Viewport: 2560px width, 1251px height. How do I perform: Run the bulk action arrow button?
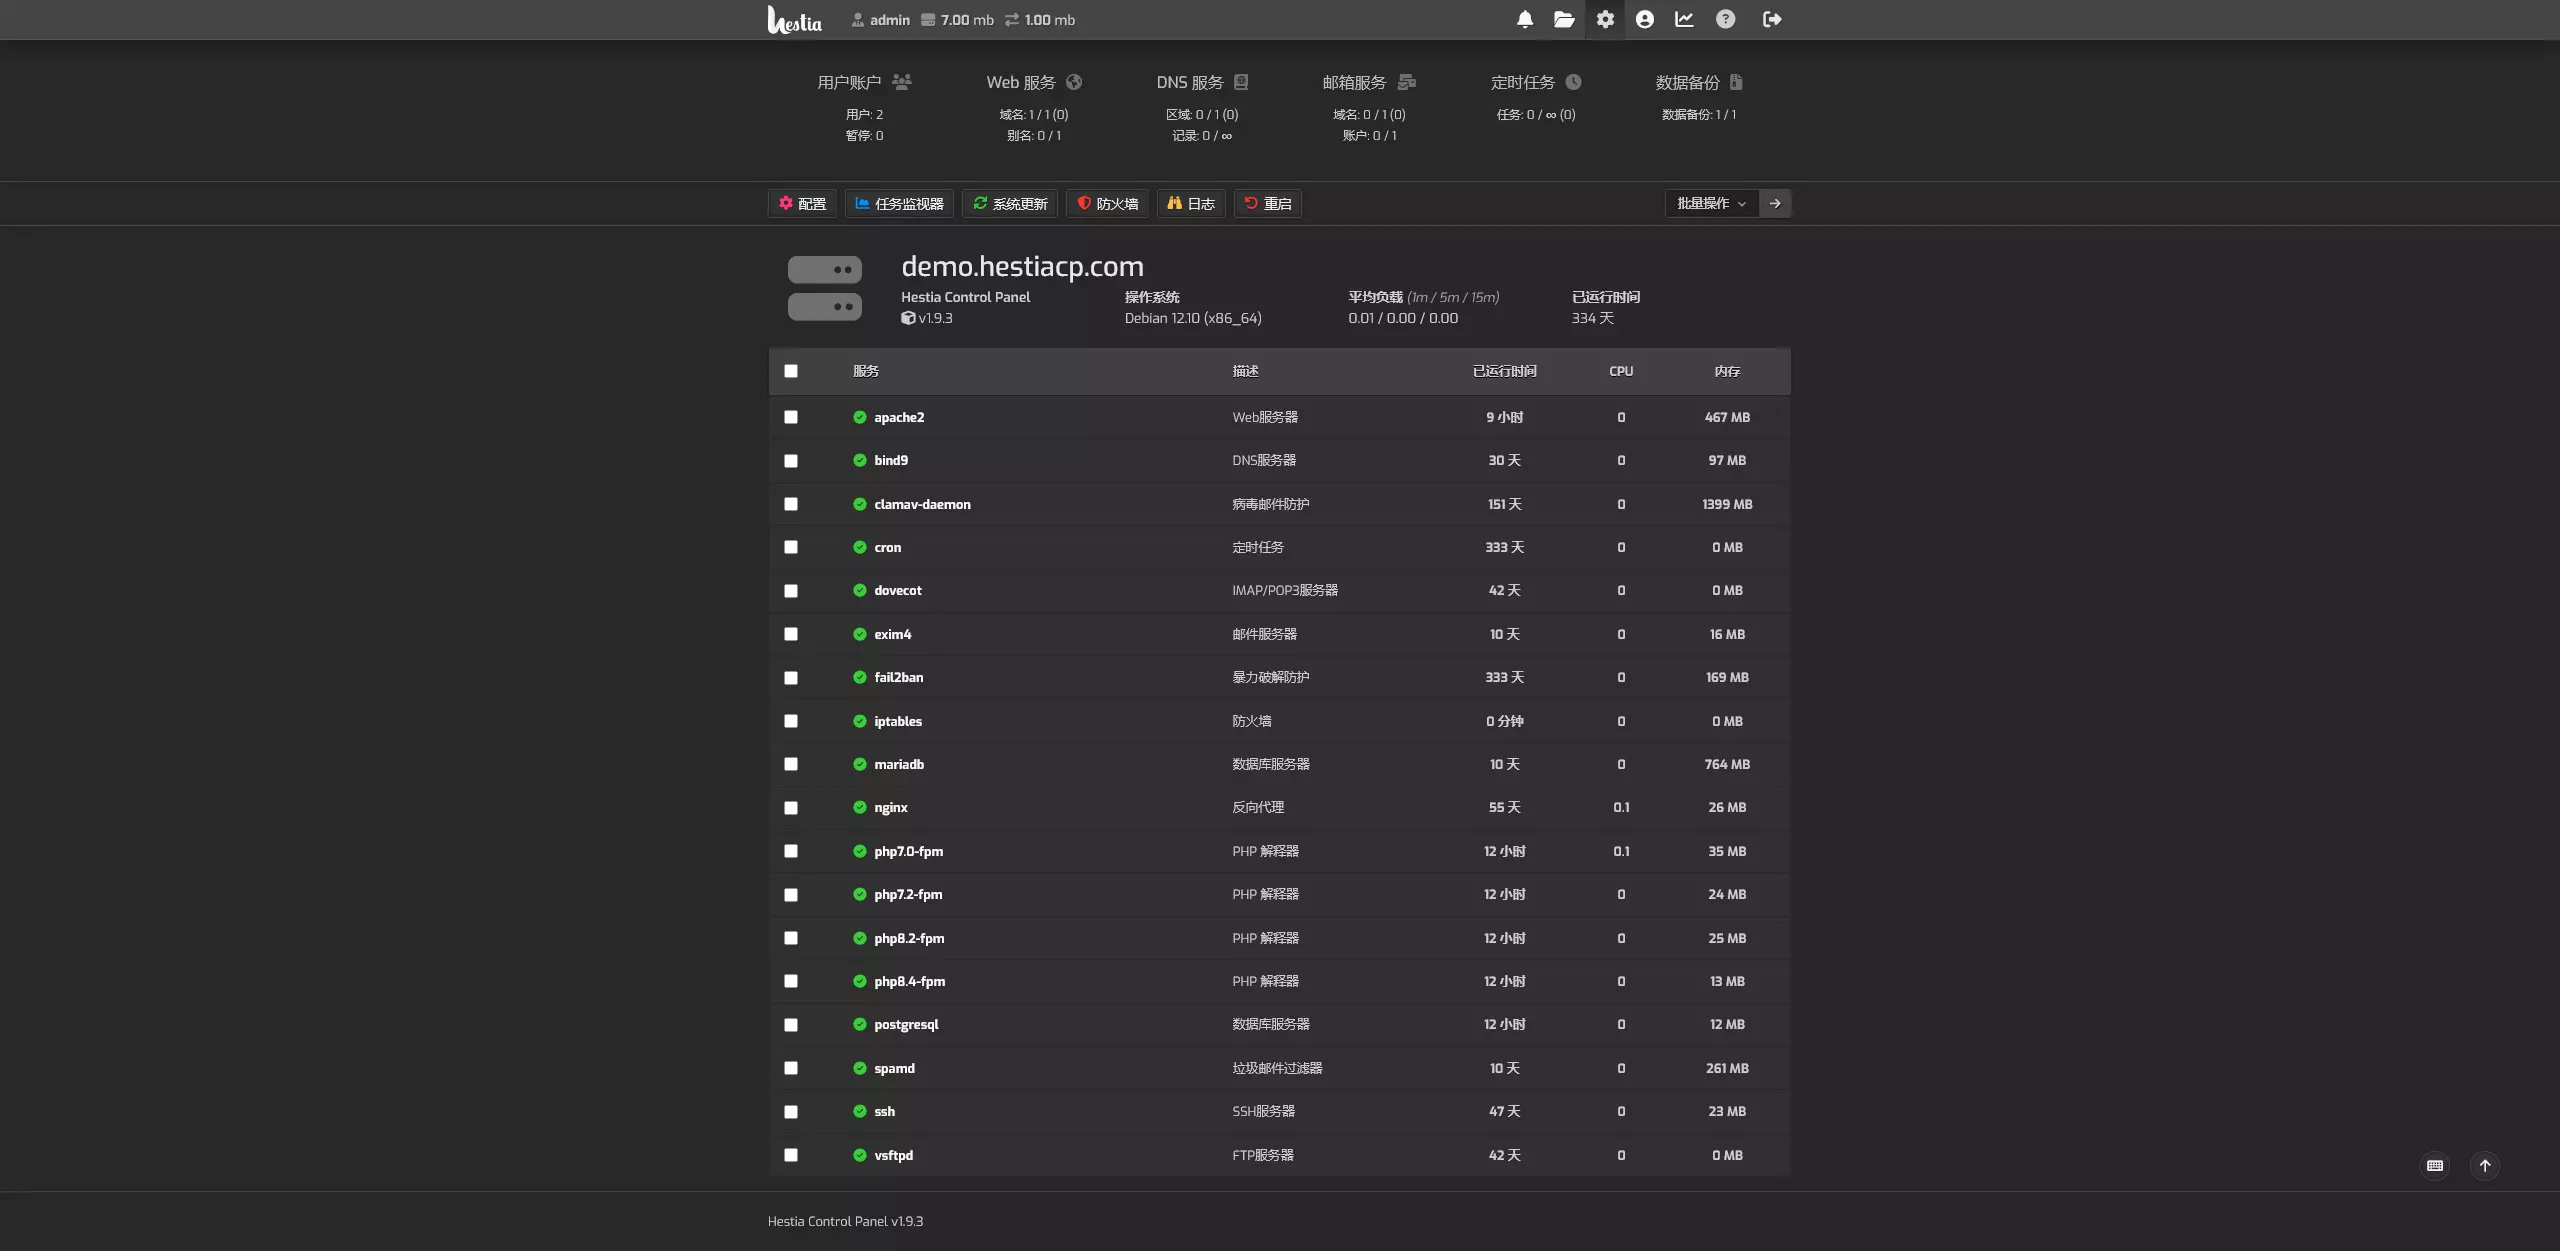(1775, 203)
